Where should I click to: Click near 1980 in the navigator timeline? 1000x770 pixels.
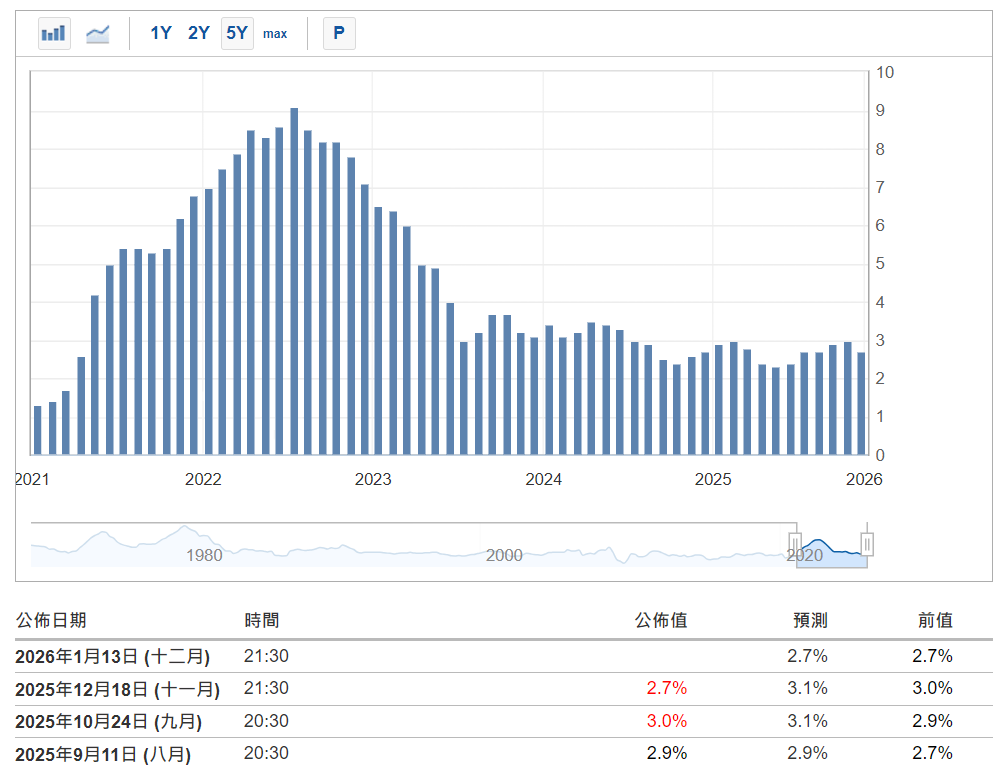pyautogui.click(x=204, y=555)
